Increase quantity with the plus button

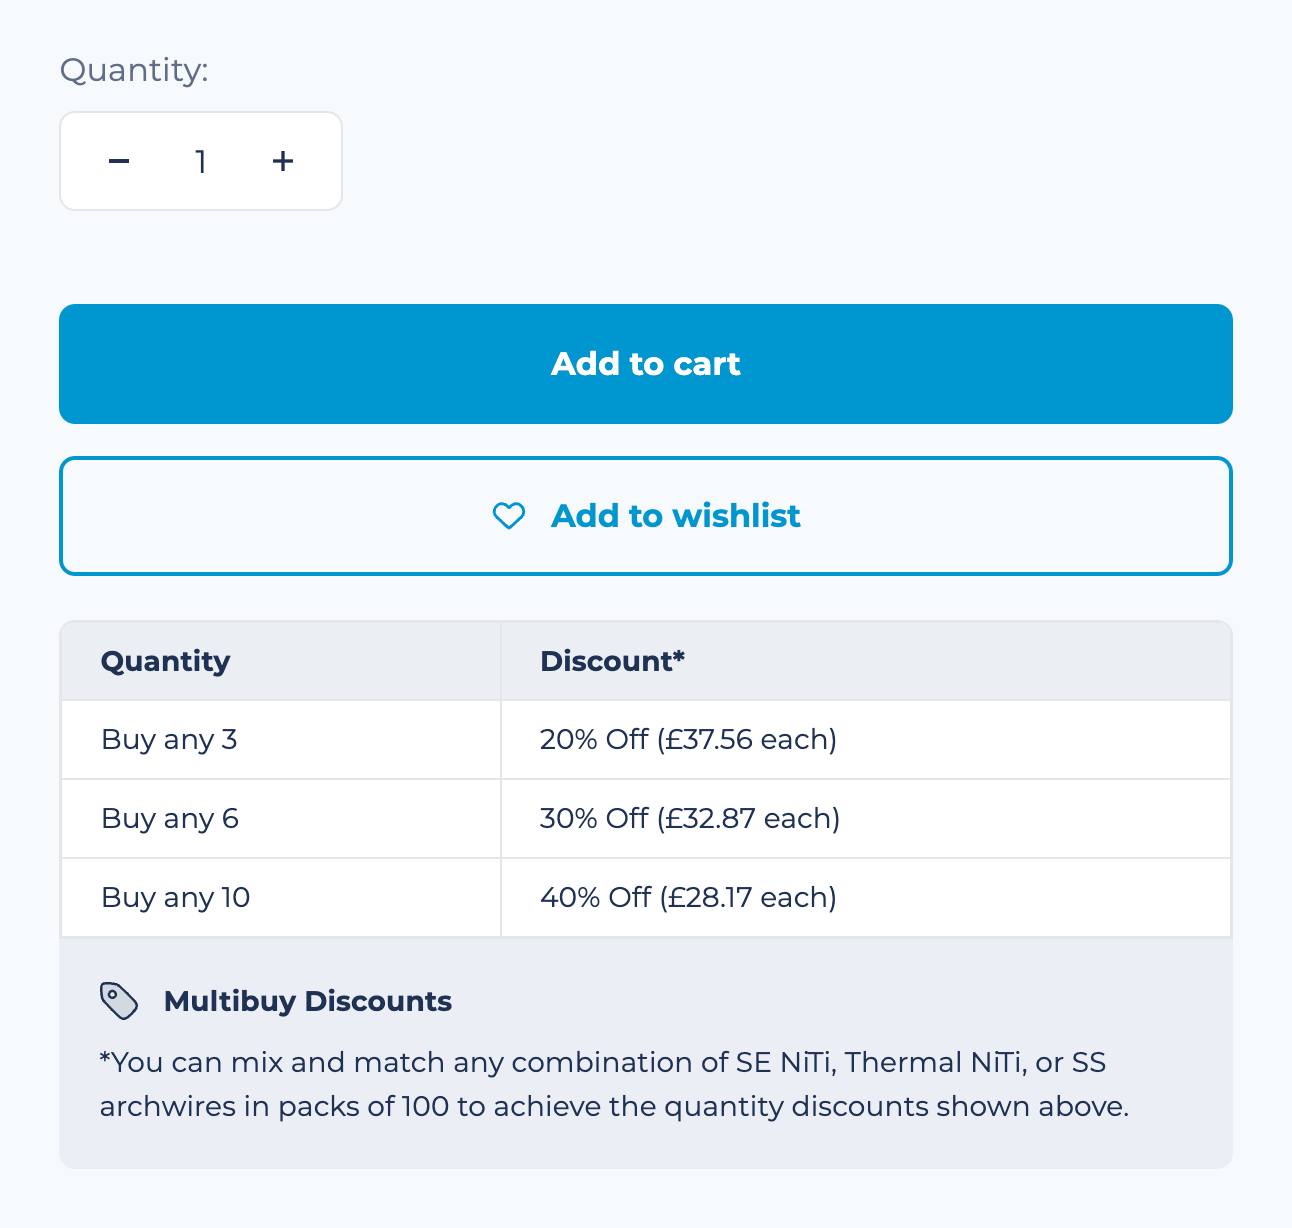click(x=283, y=161)
